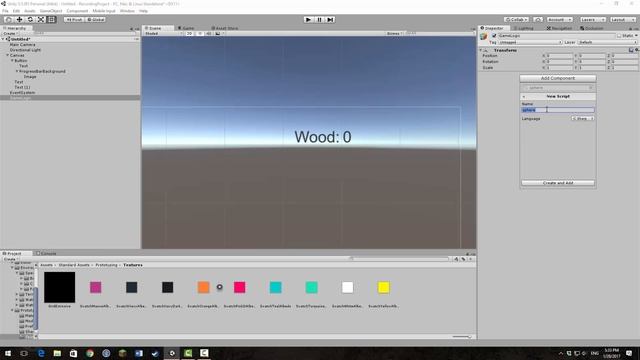The width and height of the screenshot is (640, 360).
Task: Toggle scene lighting icon in Scene toolbar
Action: click(x=200, y=33)
